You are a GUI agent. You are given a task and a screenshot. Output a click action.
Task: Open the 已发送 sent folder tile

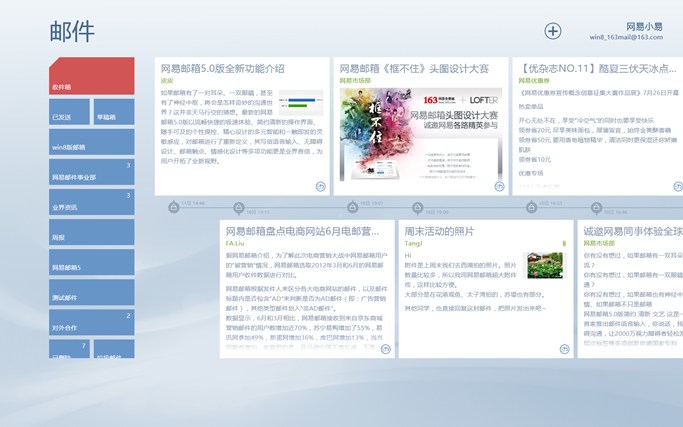pos(69,114)
